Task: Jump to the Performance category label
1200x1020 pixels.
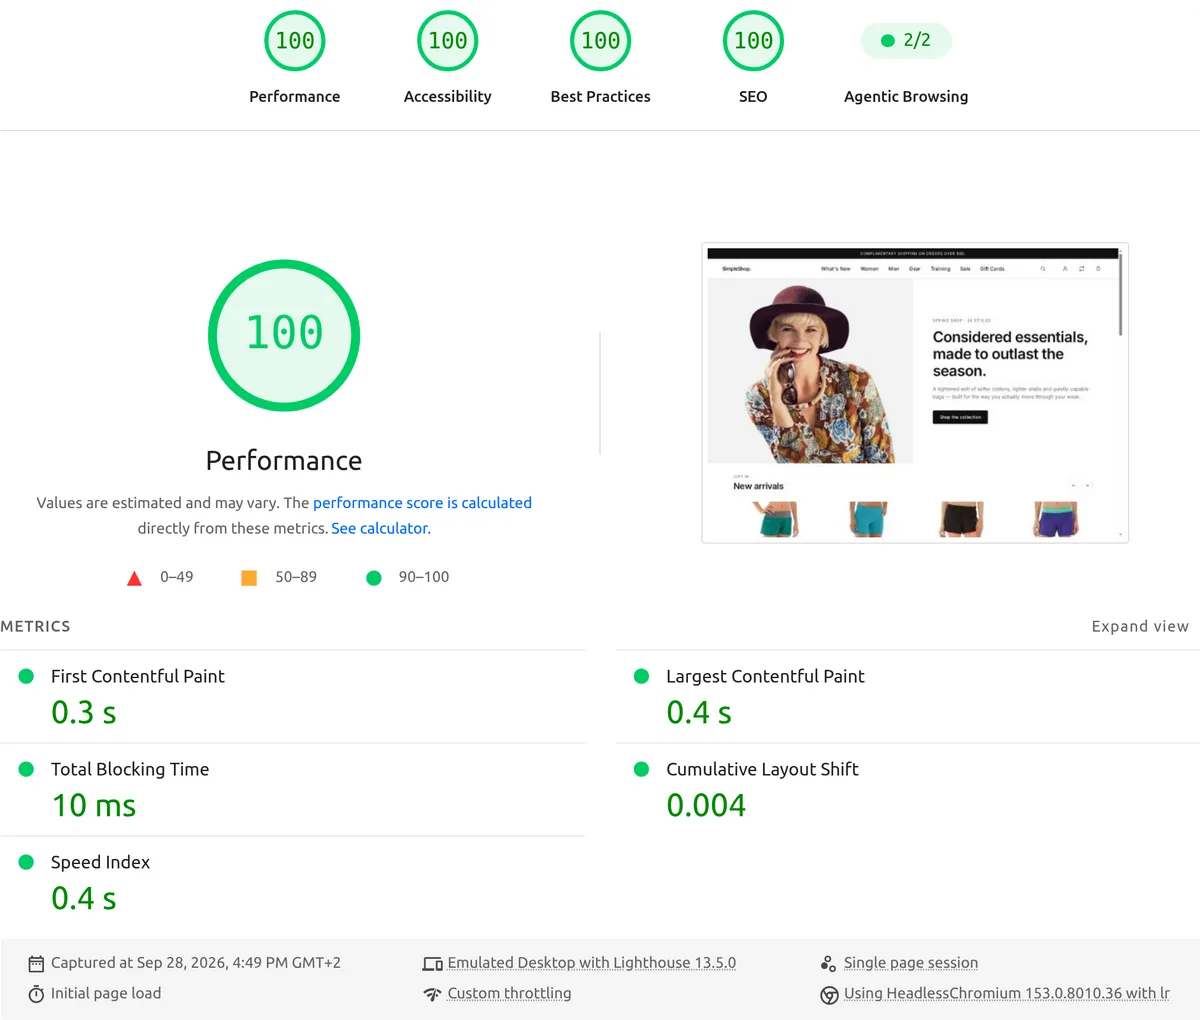Action: tap(294, 96)
